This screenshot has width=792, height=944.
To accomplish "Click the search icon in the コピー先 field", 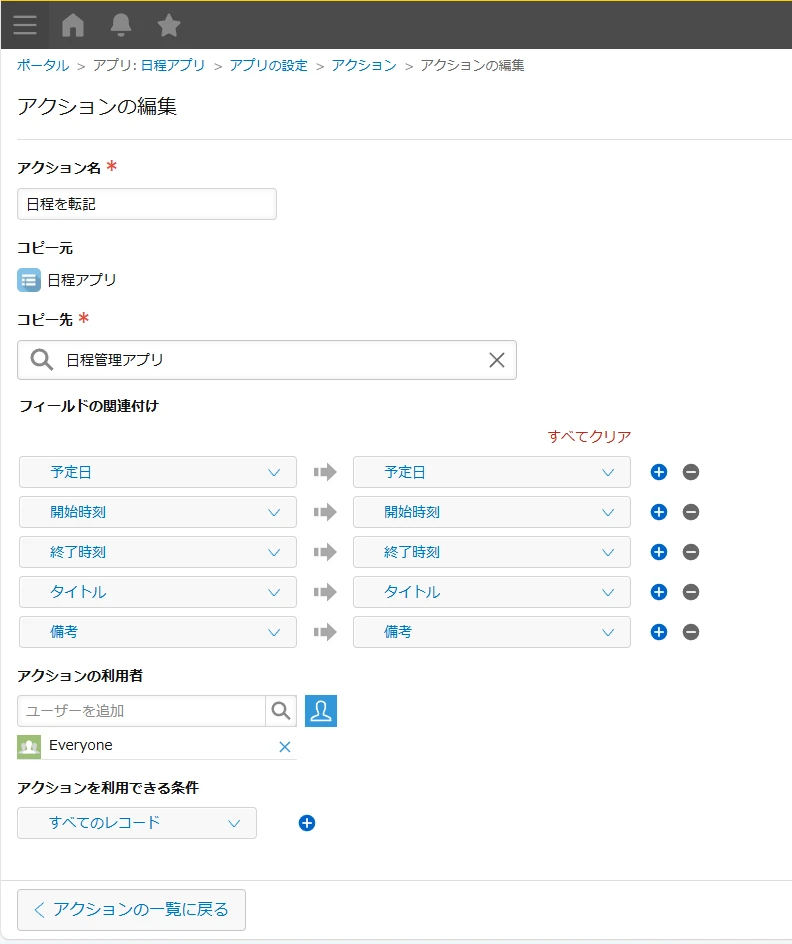I will 40,359.
